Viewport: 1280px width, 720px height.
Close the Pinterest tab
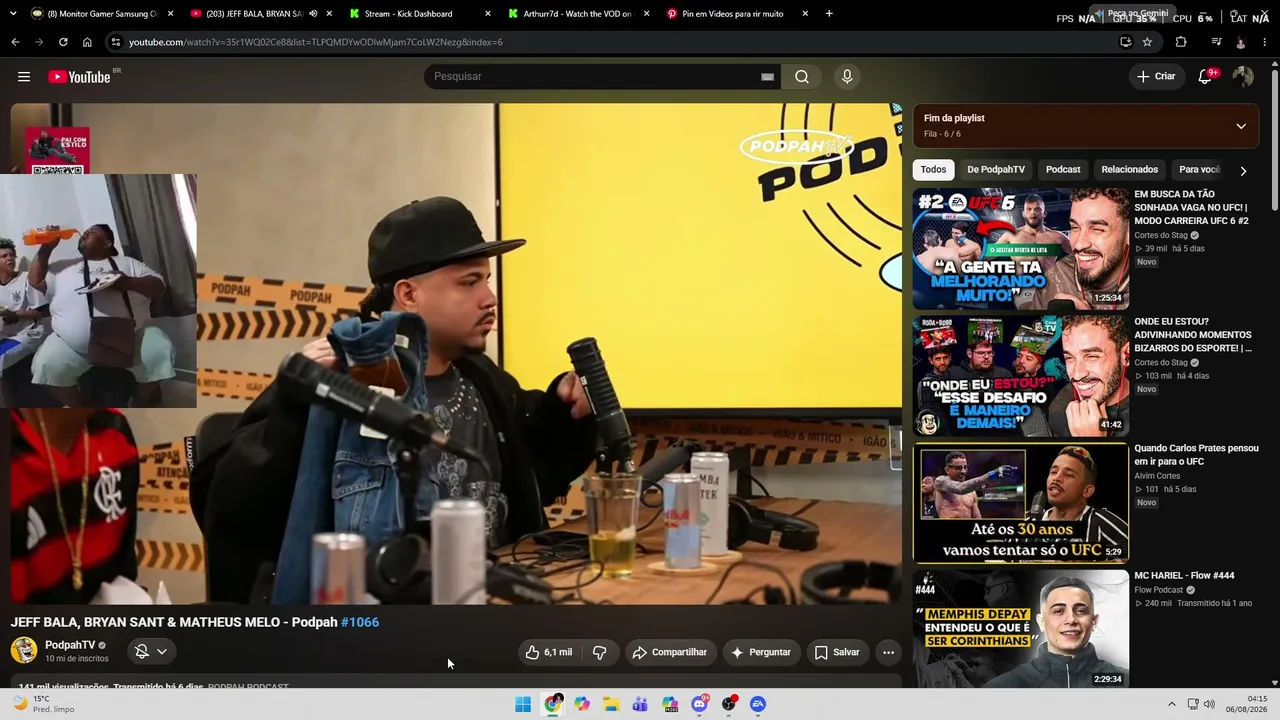[x=805, y=14]
